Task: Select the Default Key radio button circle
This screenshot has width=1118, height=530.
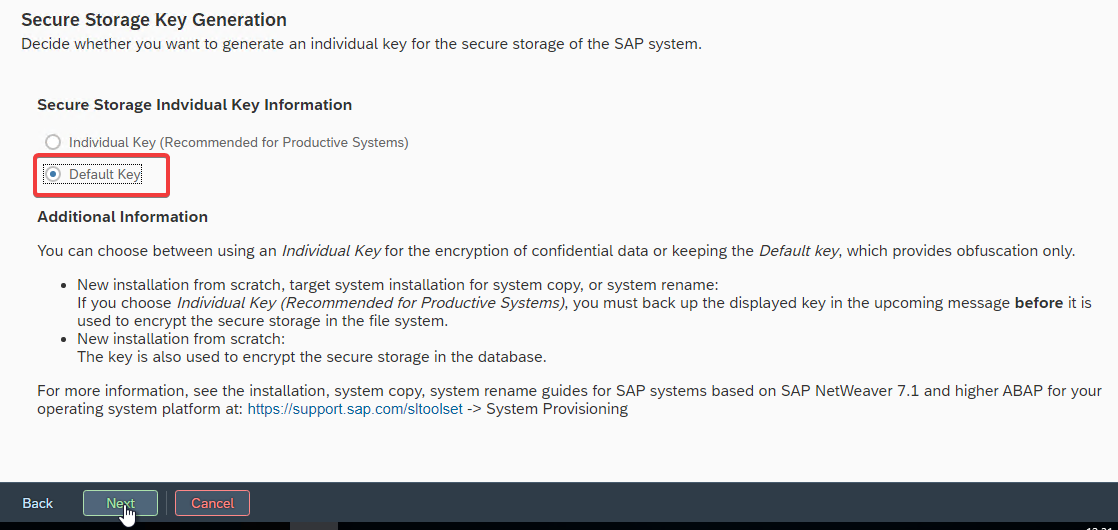Action: click(53, 175)
